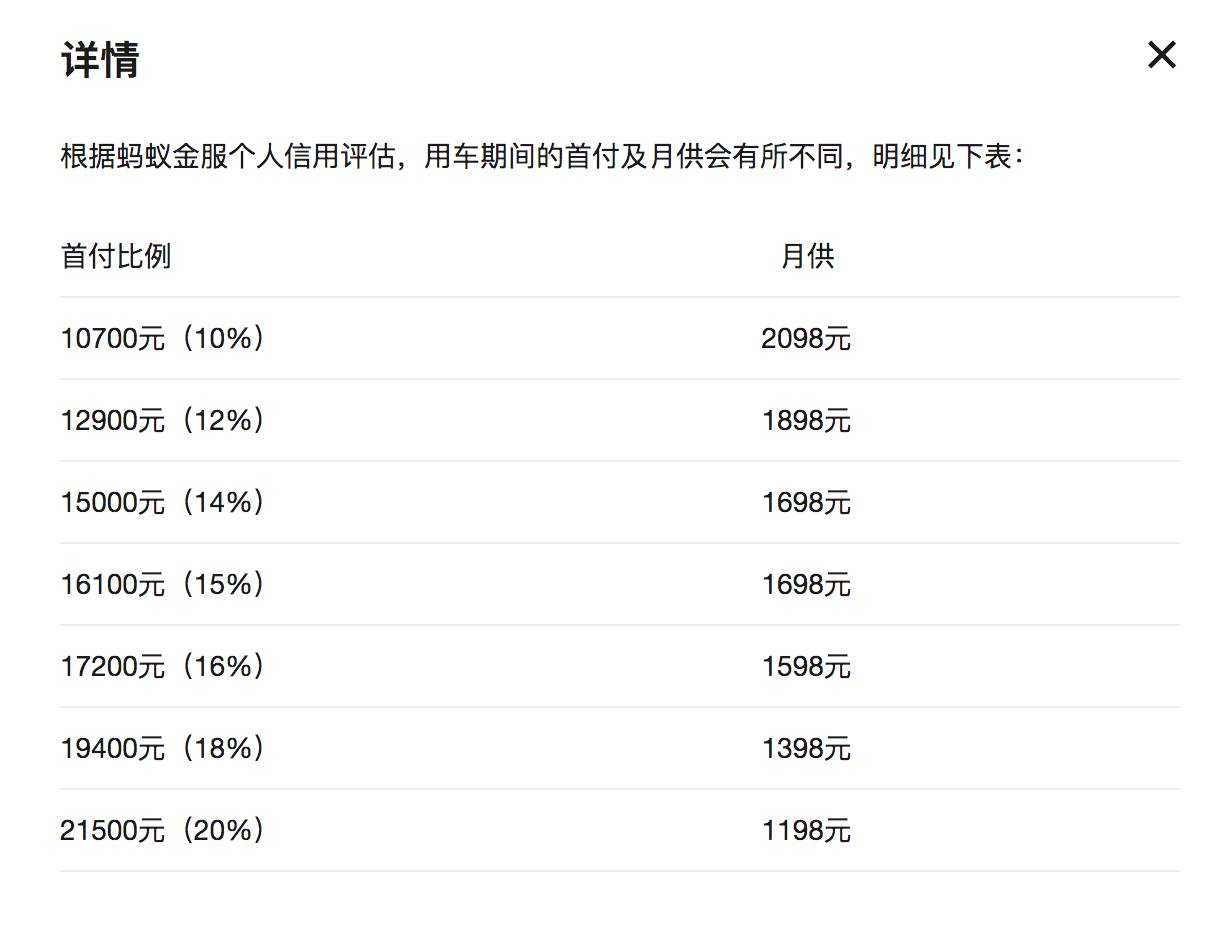Select the 15000元（14%）down payment cell
This screenshot has width=1226, height=926.
click(163, 503)
